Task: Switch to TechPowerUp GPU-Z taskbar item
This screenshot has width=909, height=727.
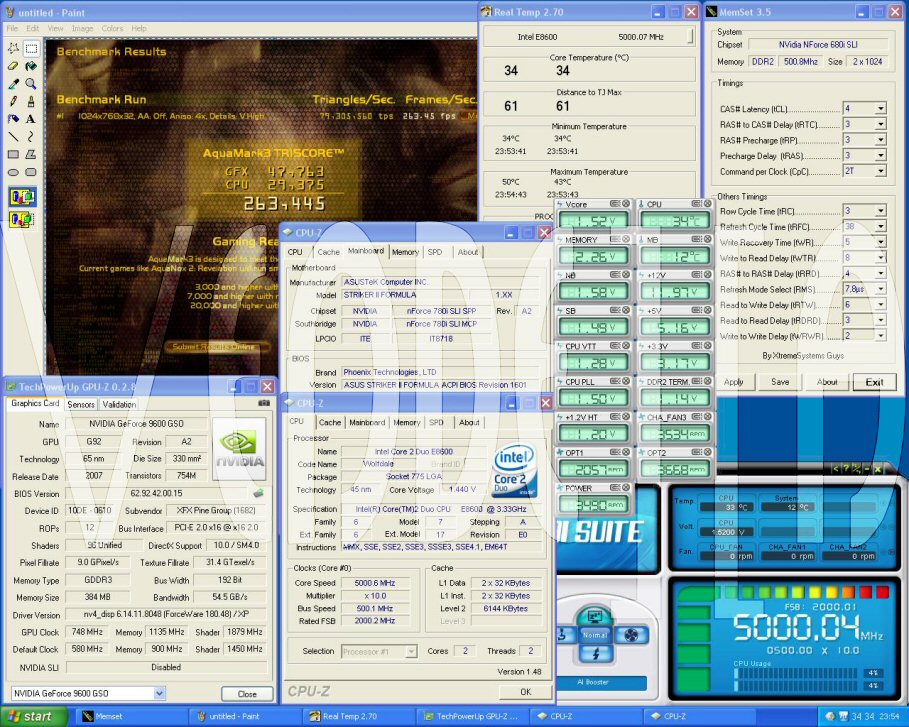Action: (x=474, y=717)
